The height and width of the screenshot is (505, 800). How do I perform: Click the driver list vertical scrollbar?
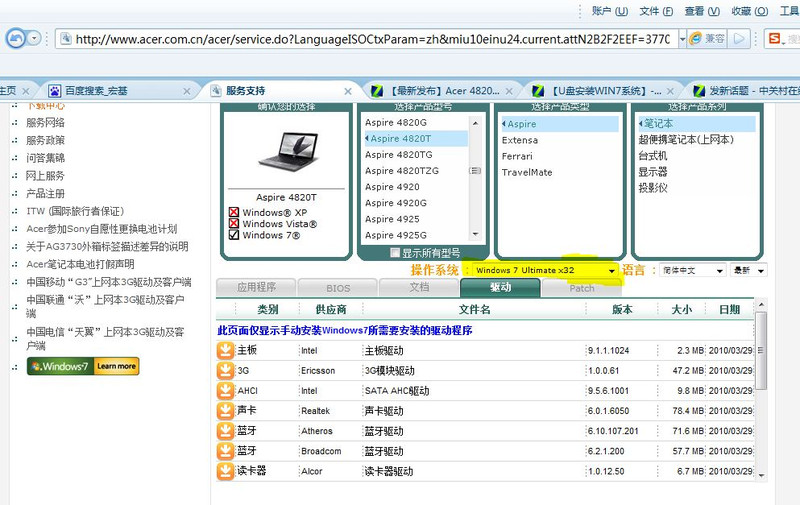point(762,400)
